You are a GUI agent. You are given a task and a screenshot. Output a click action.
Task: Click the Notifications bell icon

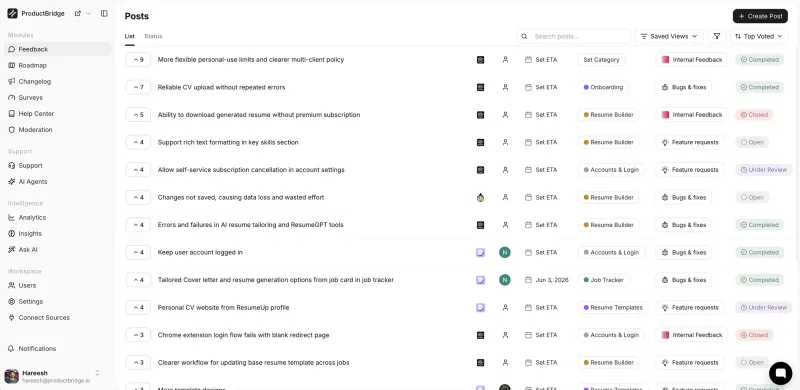11,349
